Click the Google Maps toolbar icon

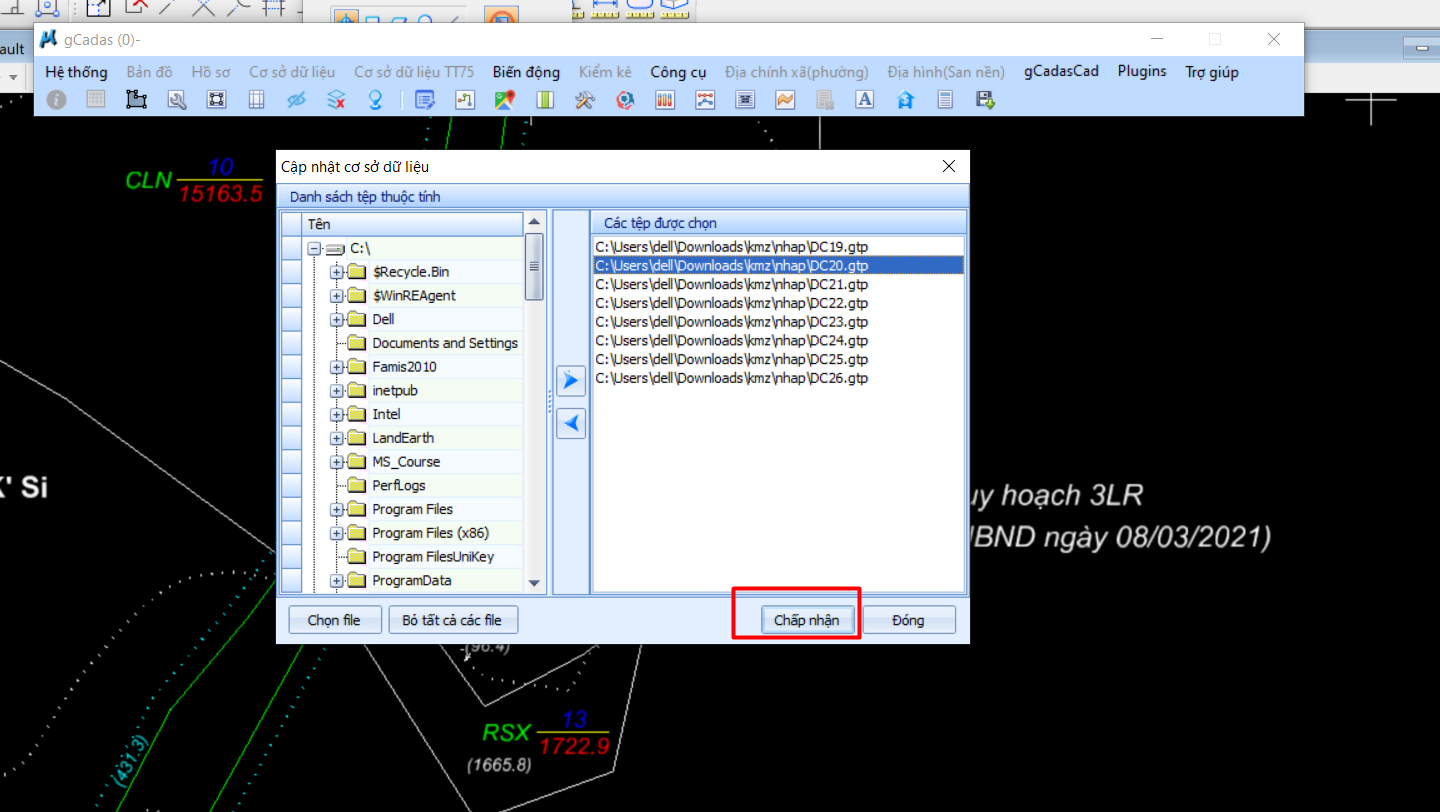[505, 100]
